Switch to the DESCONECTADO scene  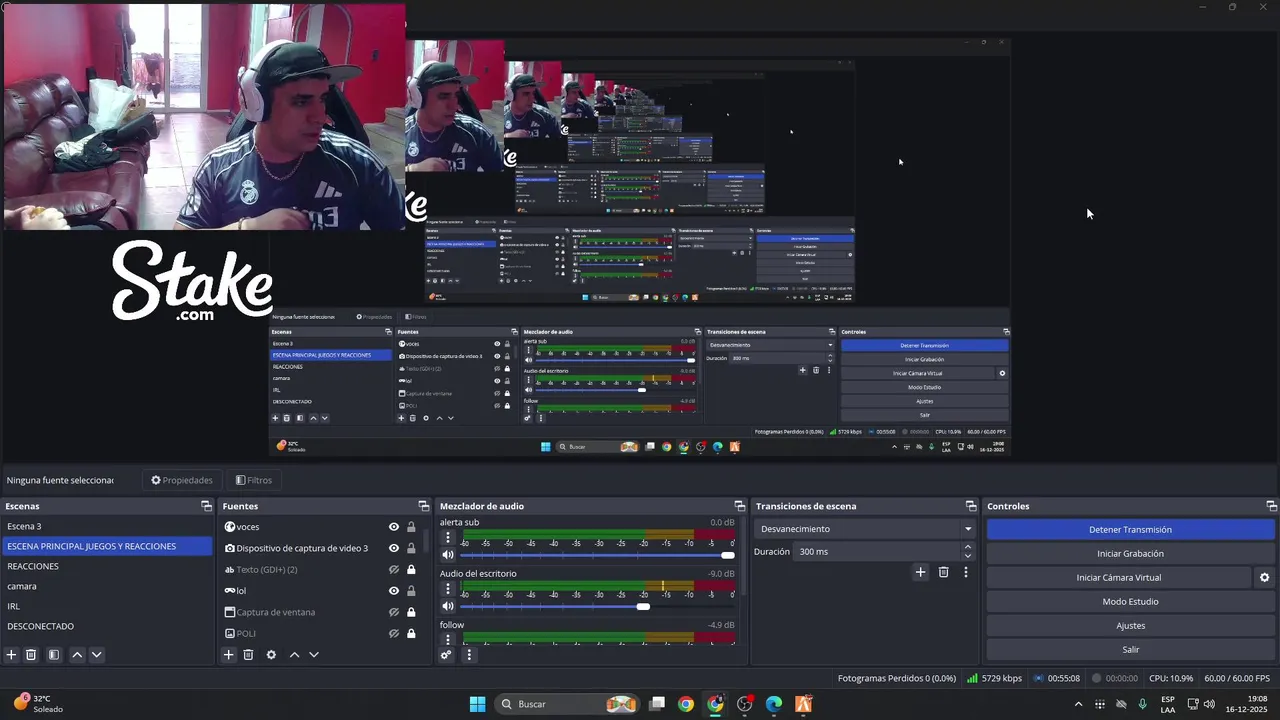pyautogui.click(x=107, y=626)
